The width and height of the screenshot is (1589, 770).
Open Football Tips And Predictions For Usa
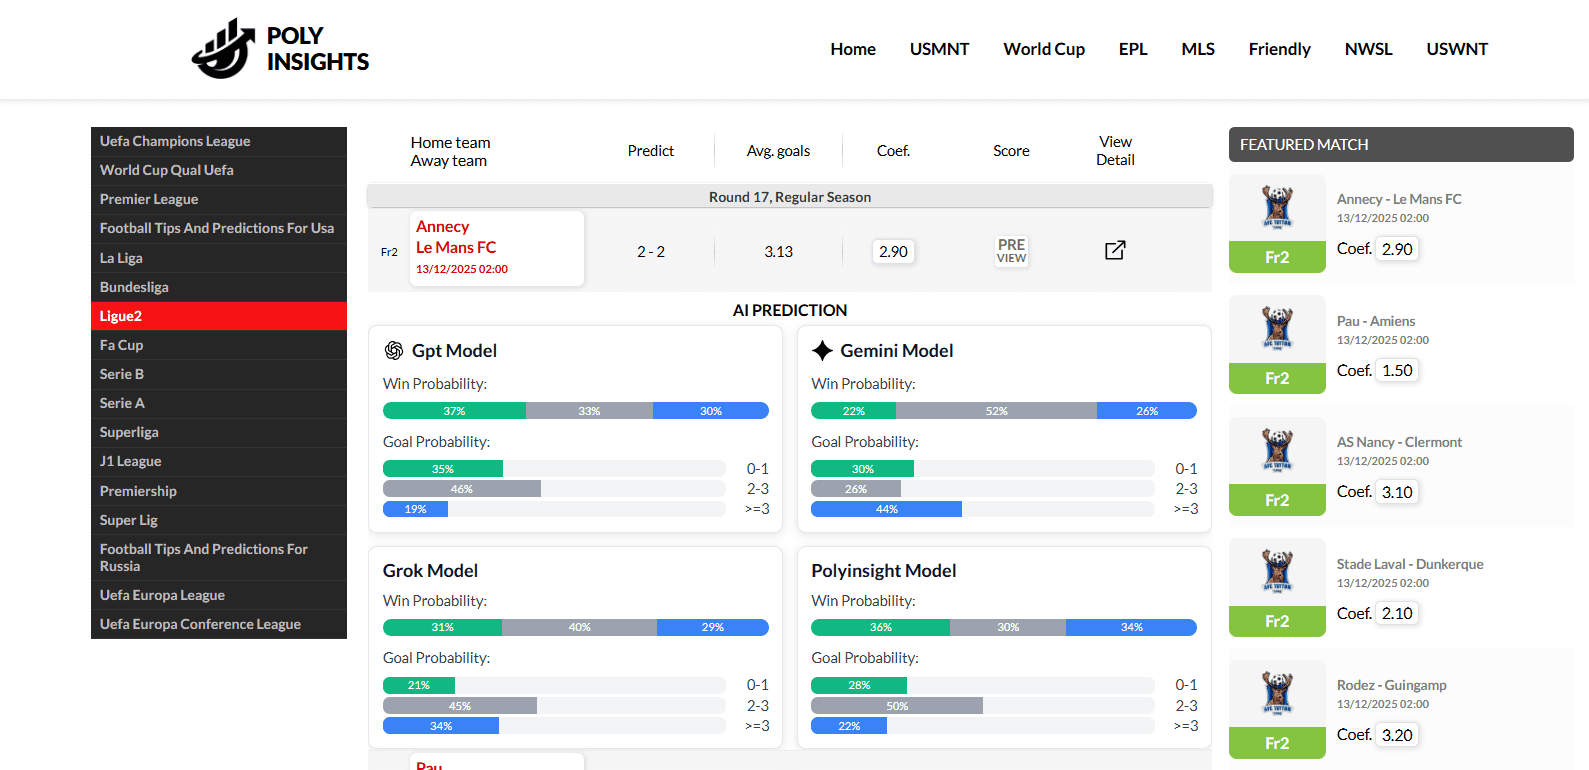coord(219,228)
